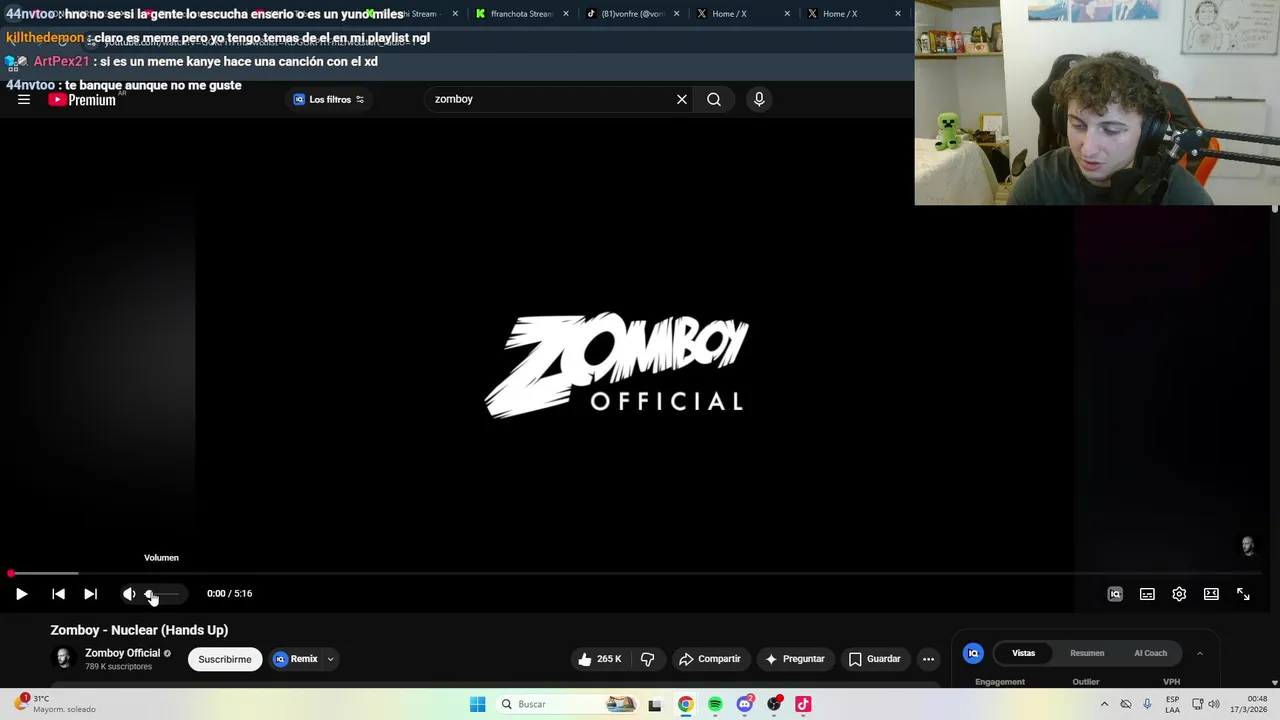Play the Zomboy video
The height and width of the screenshot is (720, 1280).
tap(21, 594)
